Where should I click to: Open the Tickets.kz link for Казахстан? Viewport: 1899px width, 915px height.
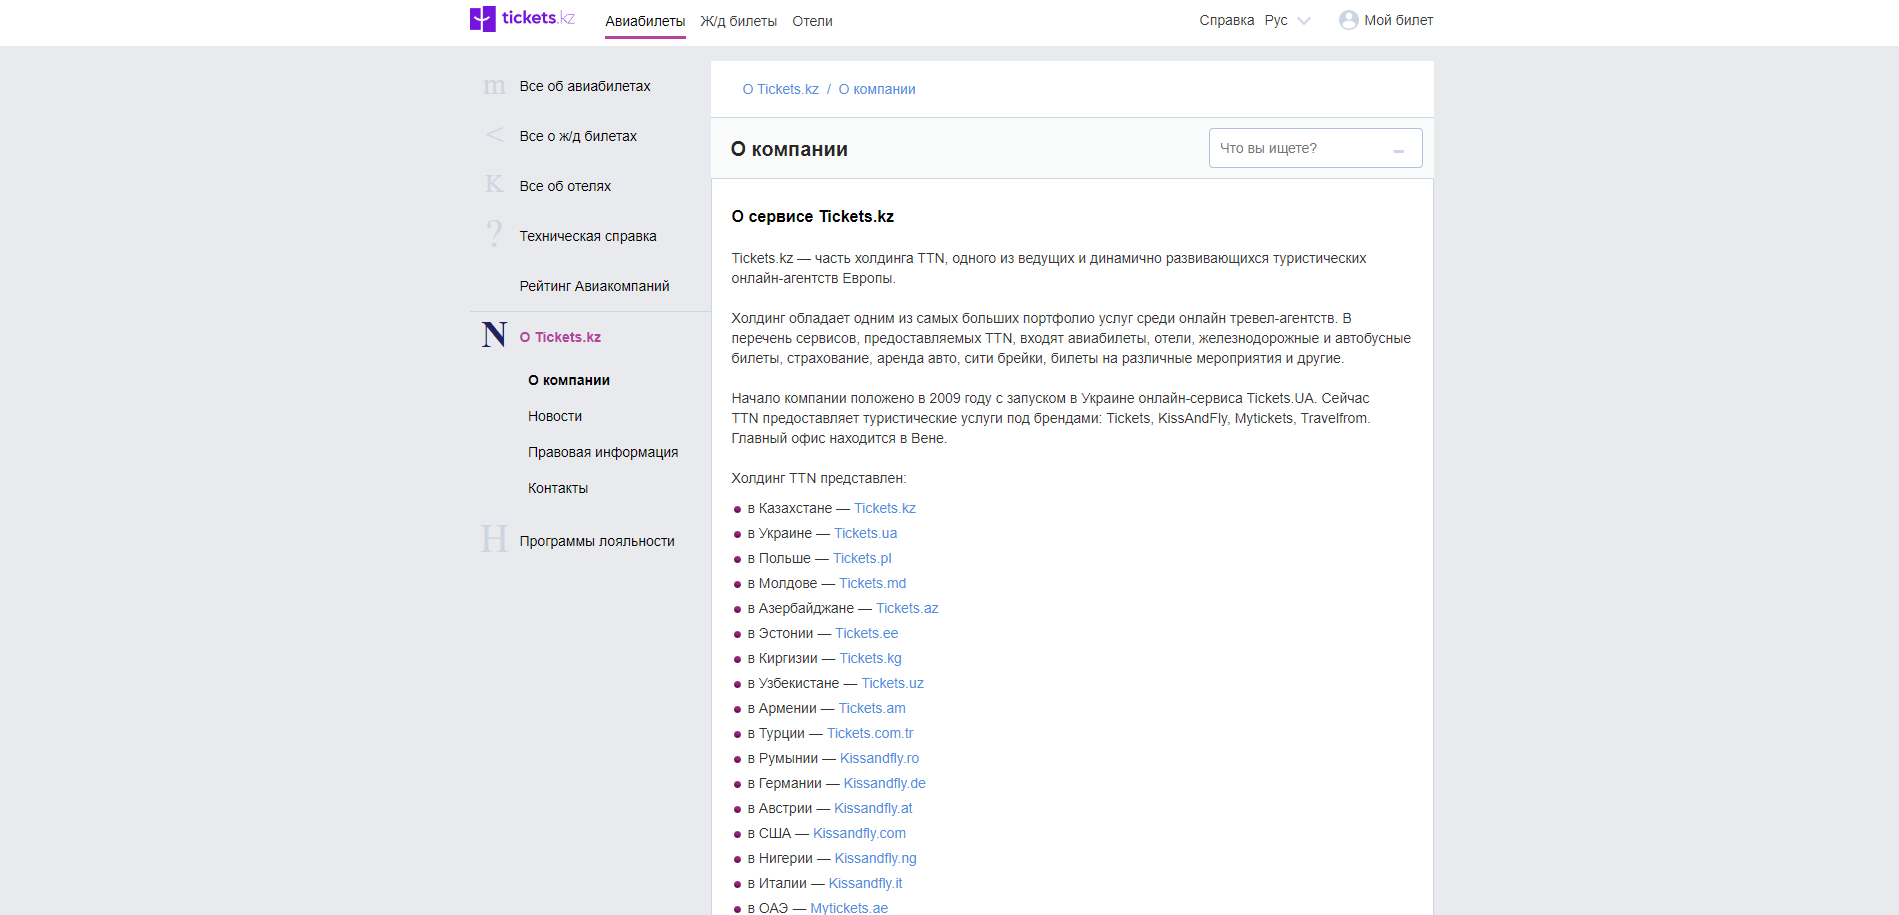885,508
